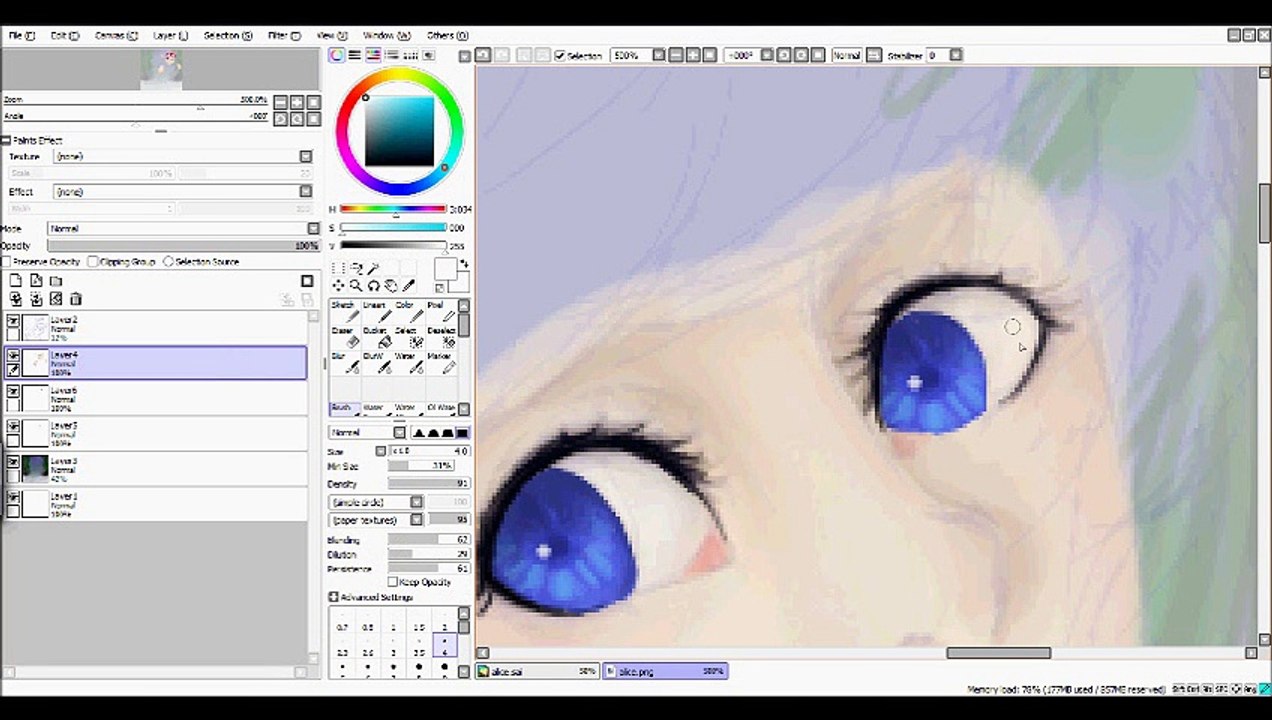Screen dimensions: 1272x720
Task: Enable the Keep Opacity checkbox
Action: [393, 582]
